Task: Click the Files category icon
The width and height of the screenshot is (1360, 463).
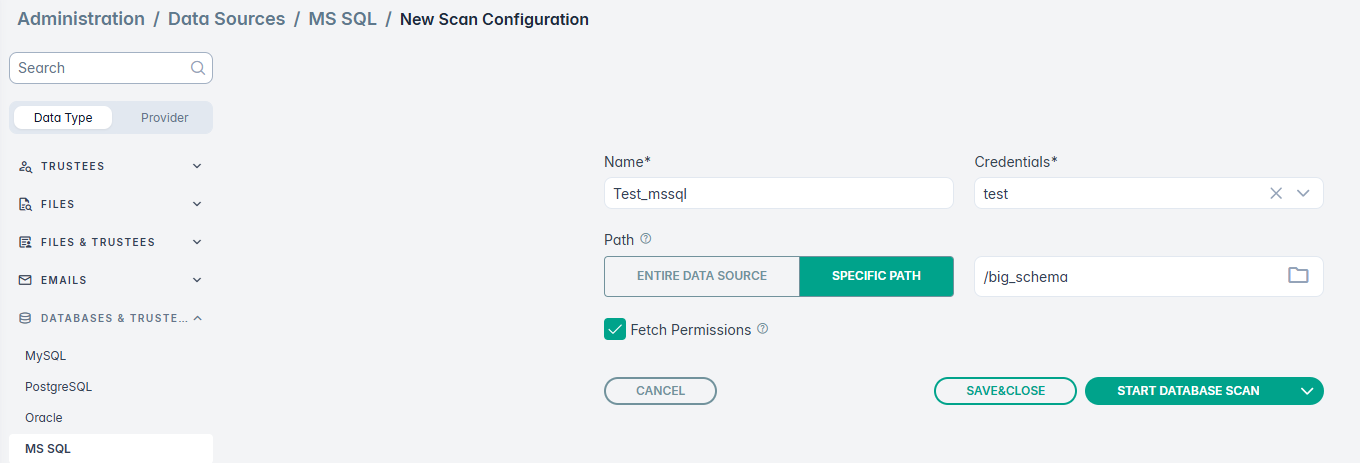Action: (x=26, y=204)
